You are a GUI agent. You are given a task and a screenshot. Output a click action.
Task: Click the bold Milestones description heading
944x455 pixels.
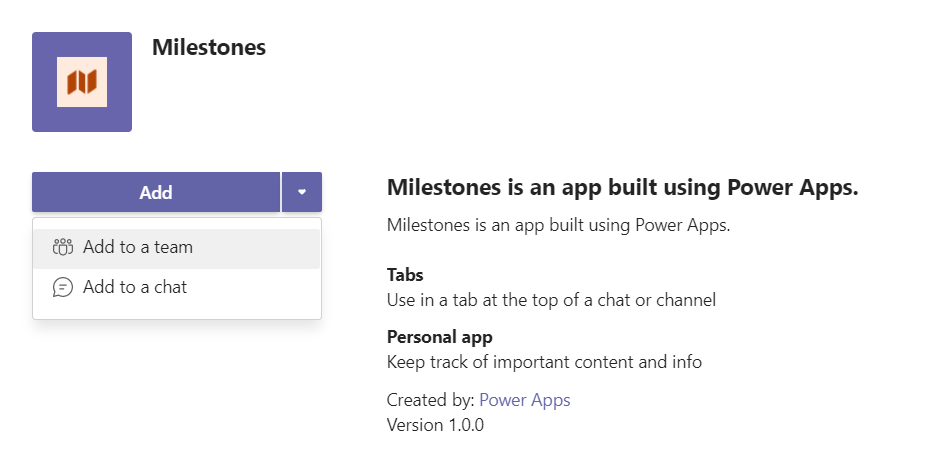click(622, 189)
